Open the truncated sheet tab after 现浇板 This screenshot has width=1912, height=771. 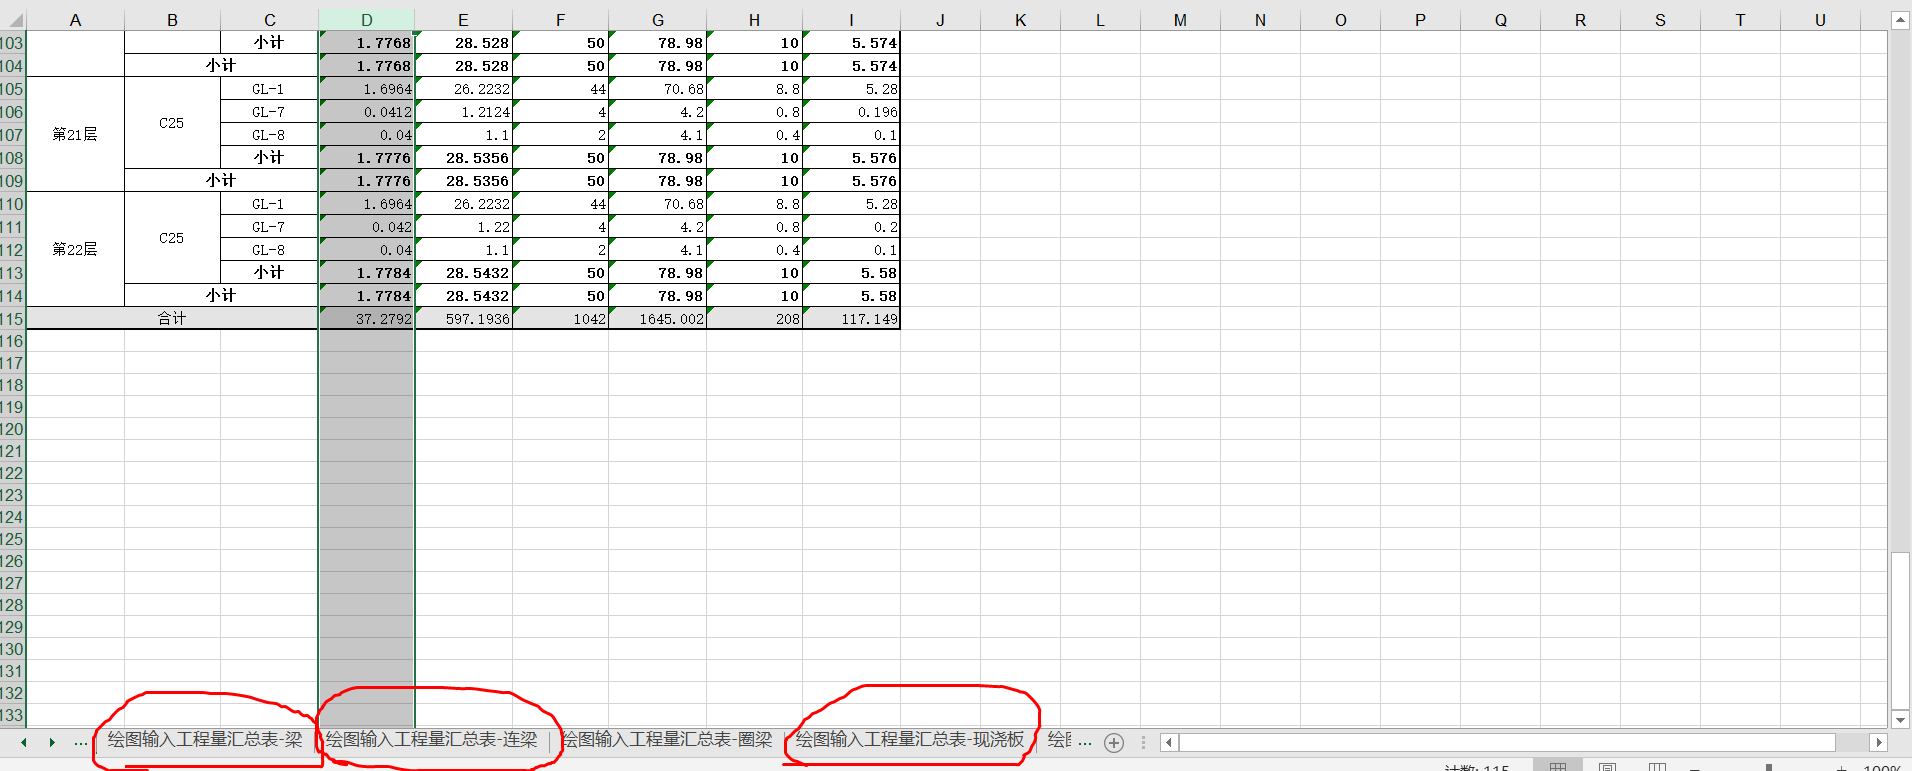tap(1060, 740)
